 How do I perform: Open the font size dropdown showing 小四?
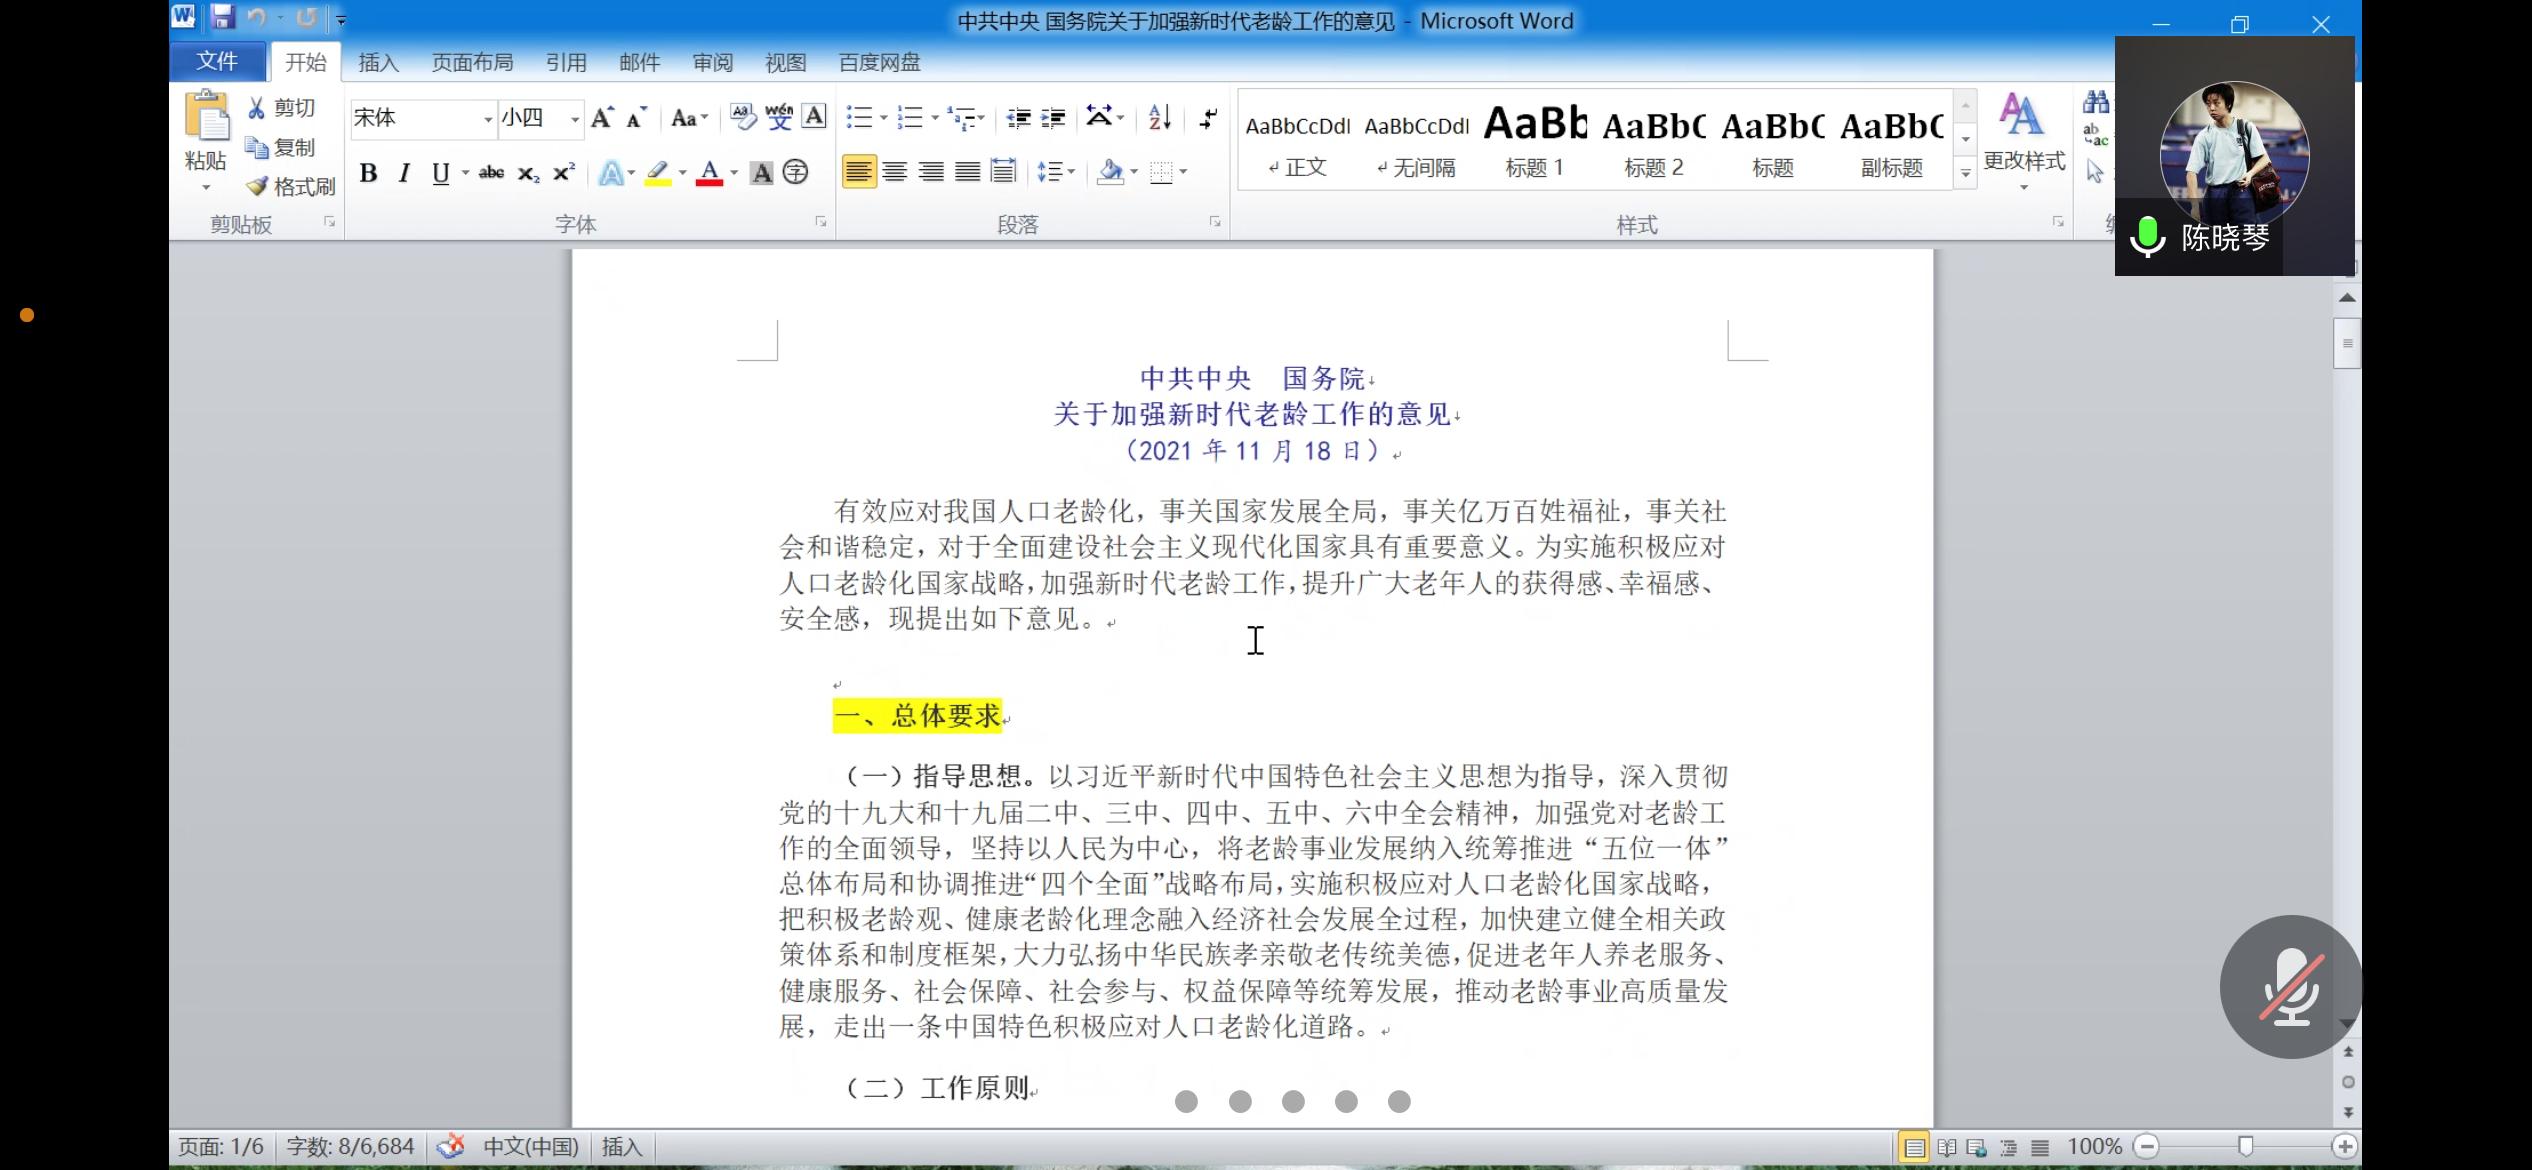click(x=575, y=119)
